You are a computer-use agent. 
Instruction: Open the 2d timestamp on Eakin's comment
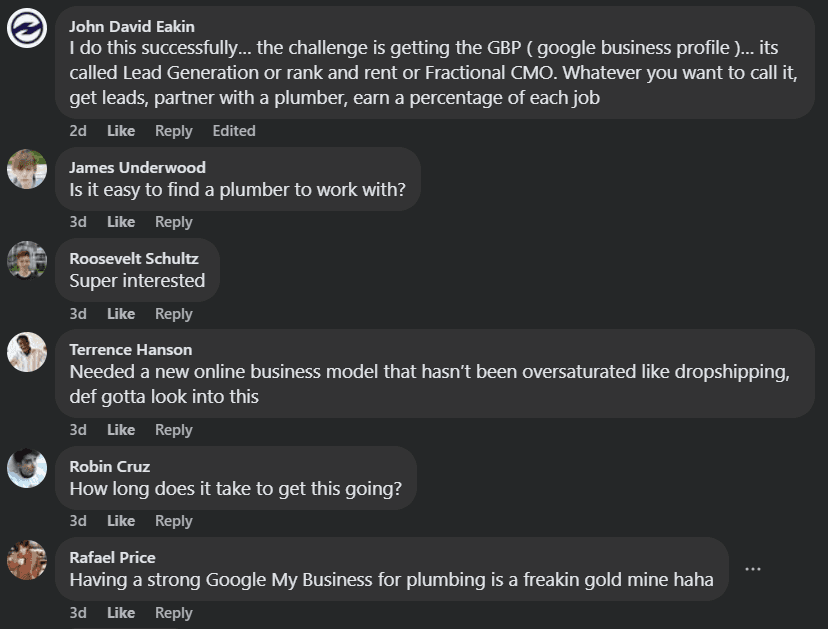pos(78,130)
